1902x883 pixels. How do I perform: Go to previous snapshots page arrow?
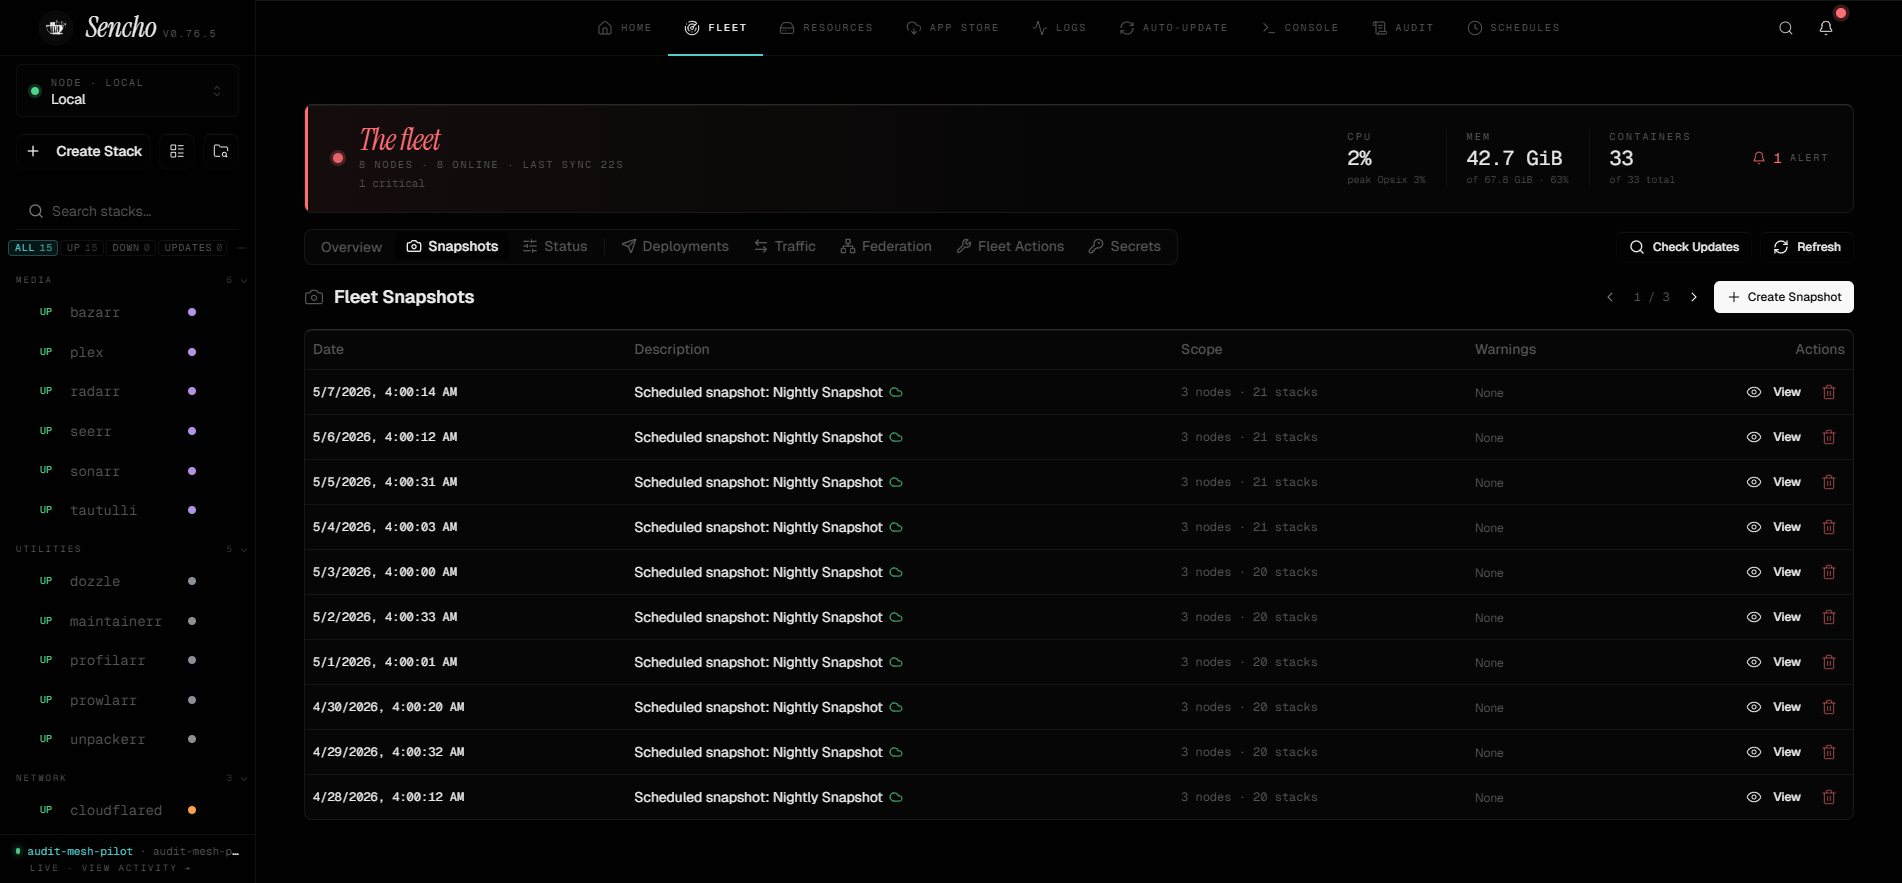1610,297
